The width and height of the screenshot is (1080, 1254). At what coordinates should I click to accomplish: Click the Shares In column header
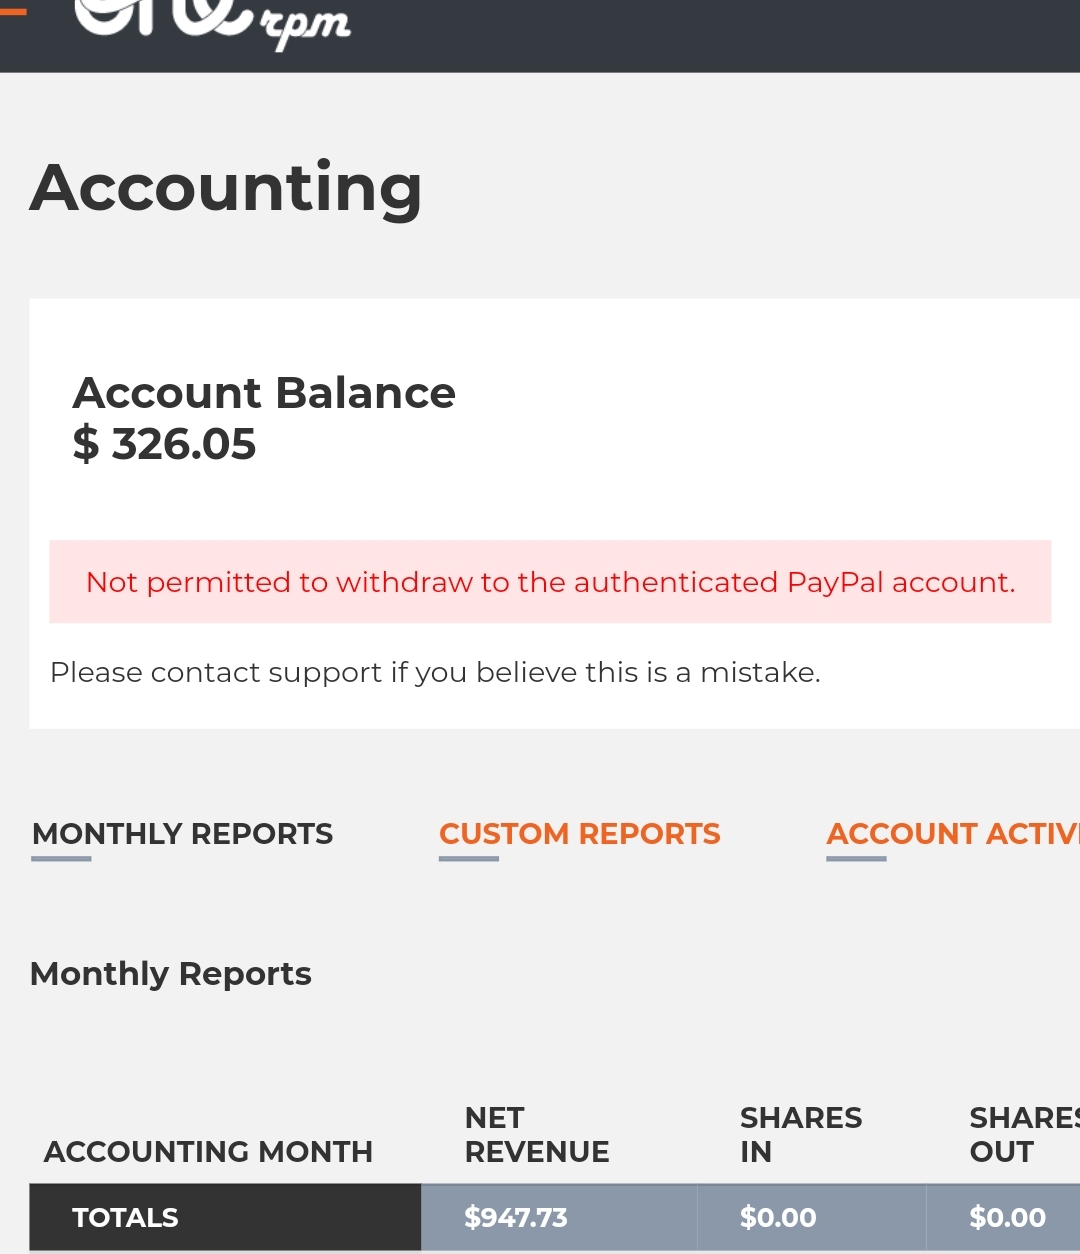point(801,1135)
